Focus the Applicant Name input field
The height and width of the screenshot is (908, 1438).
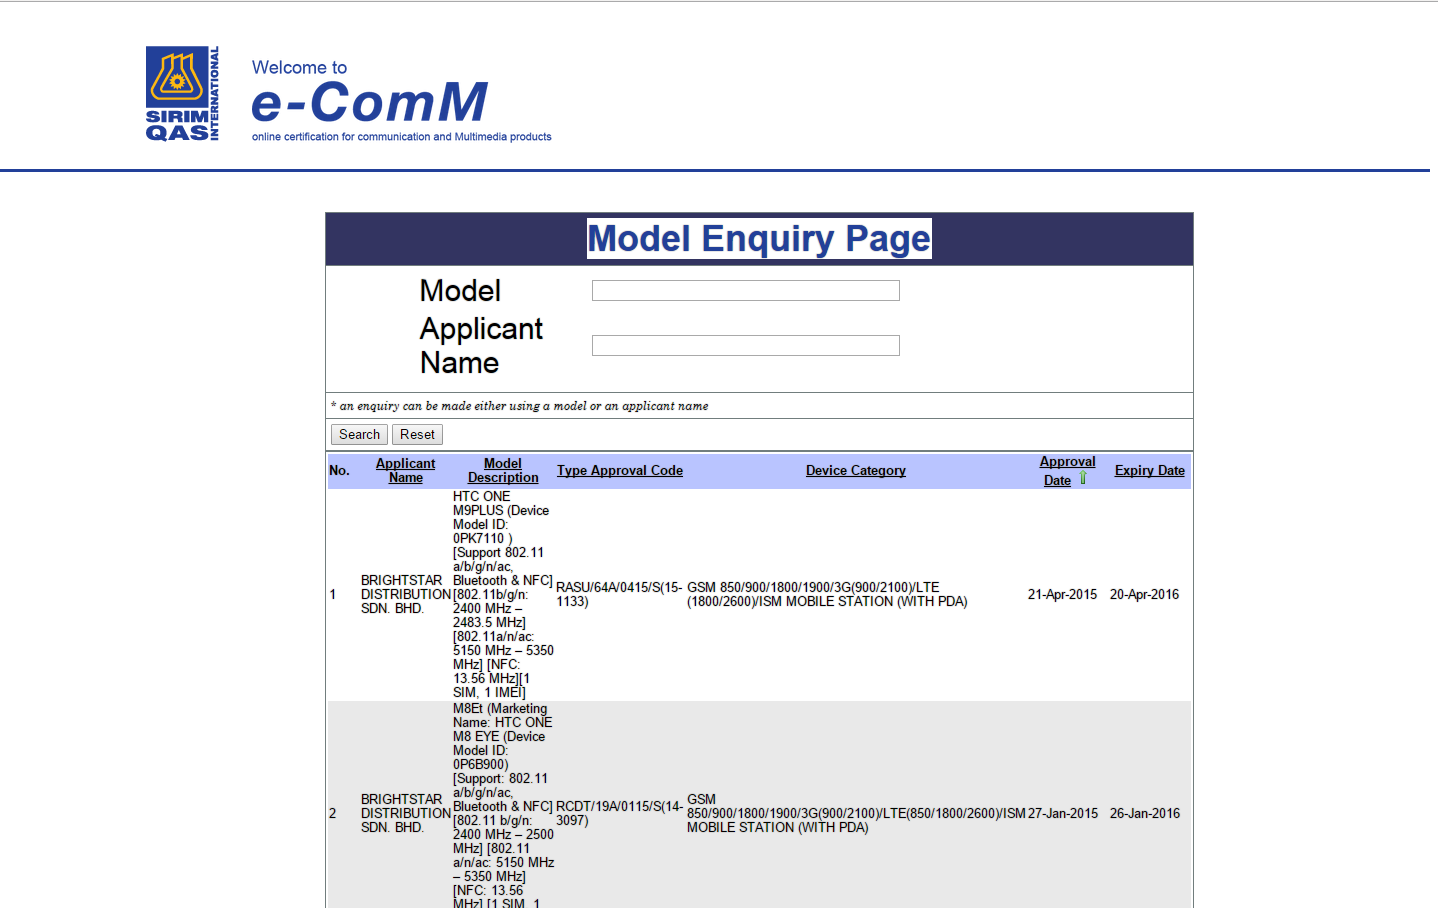point(746,346)
